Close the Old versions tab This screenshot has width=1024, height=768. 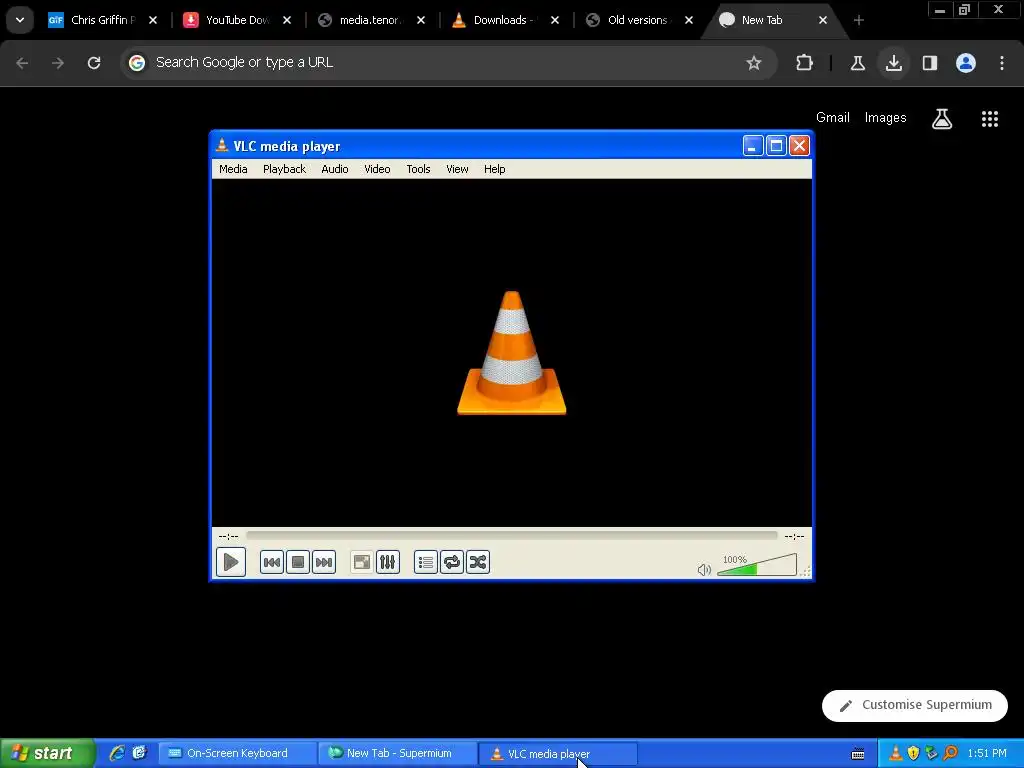[688, 20]
